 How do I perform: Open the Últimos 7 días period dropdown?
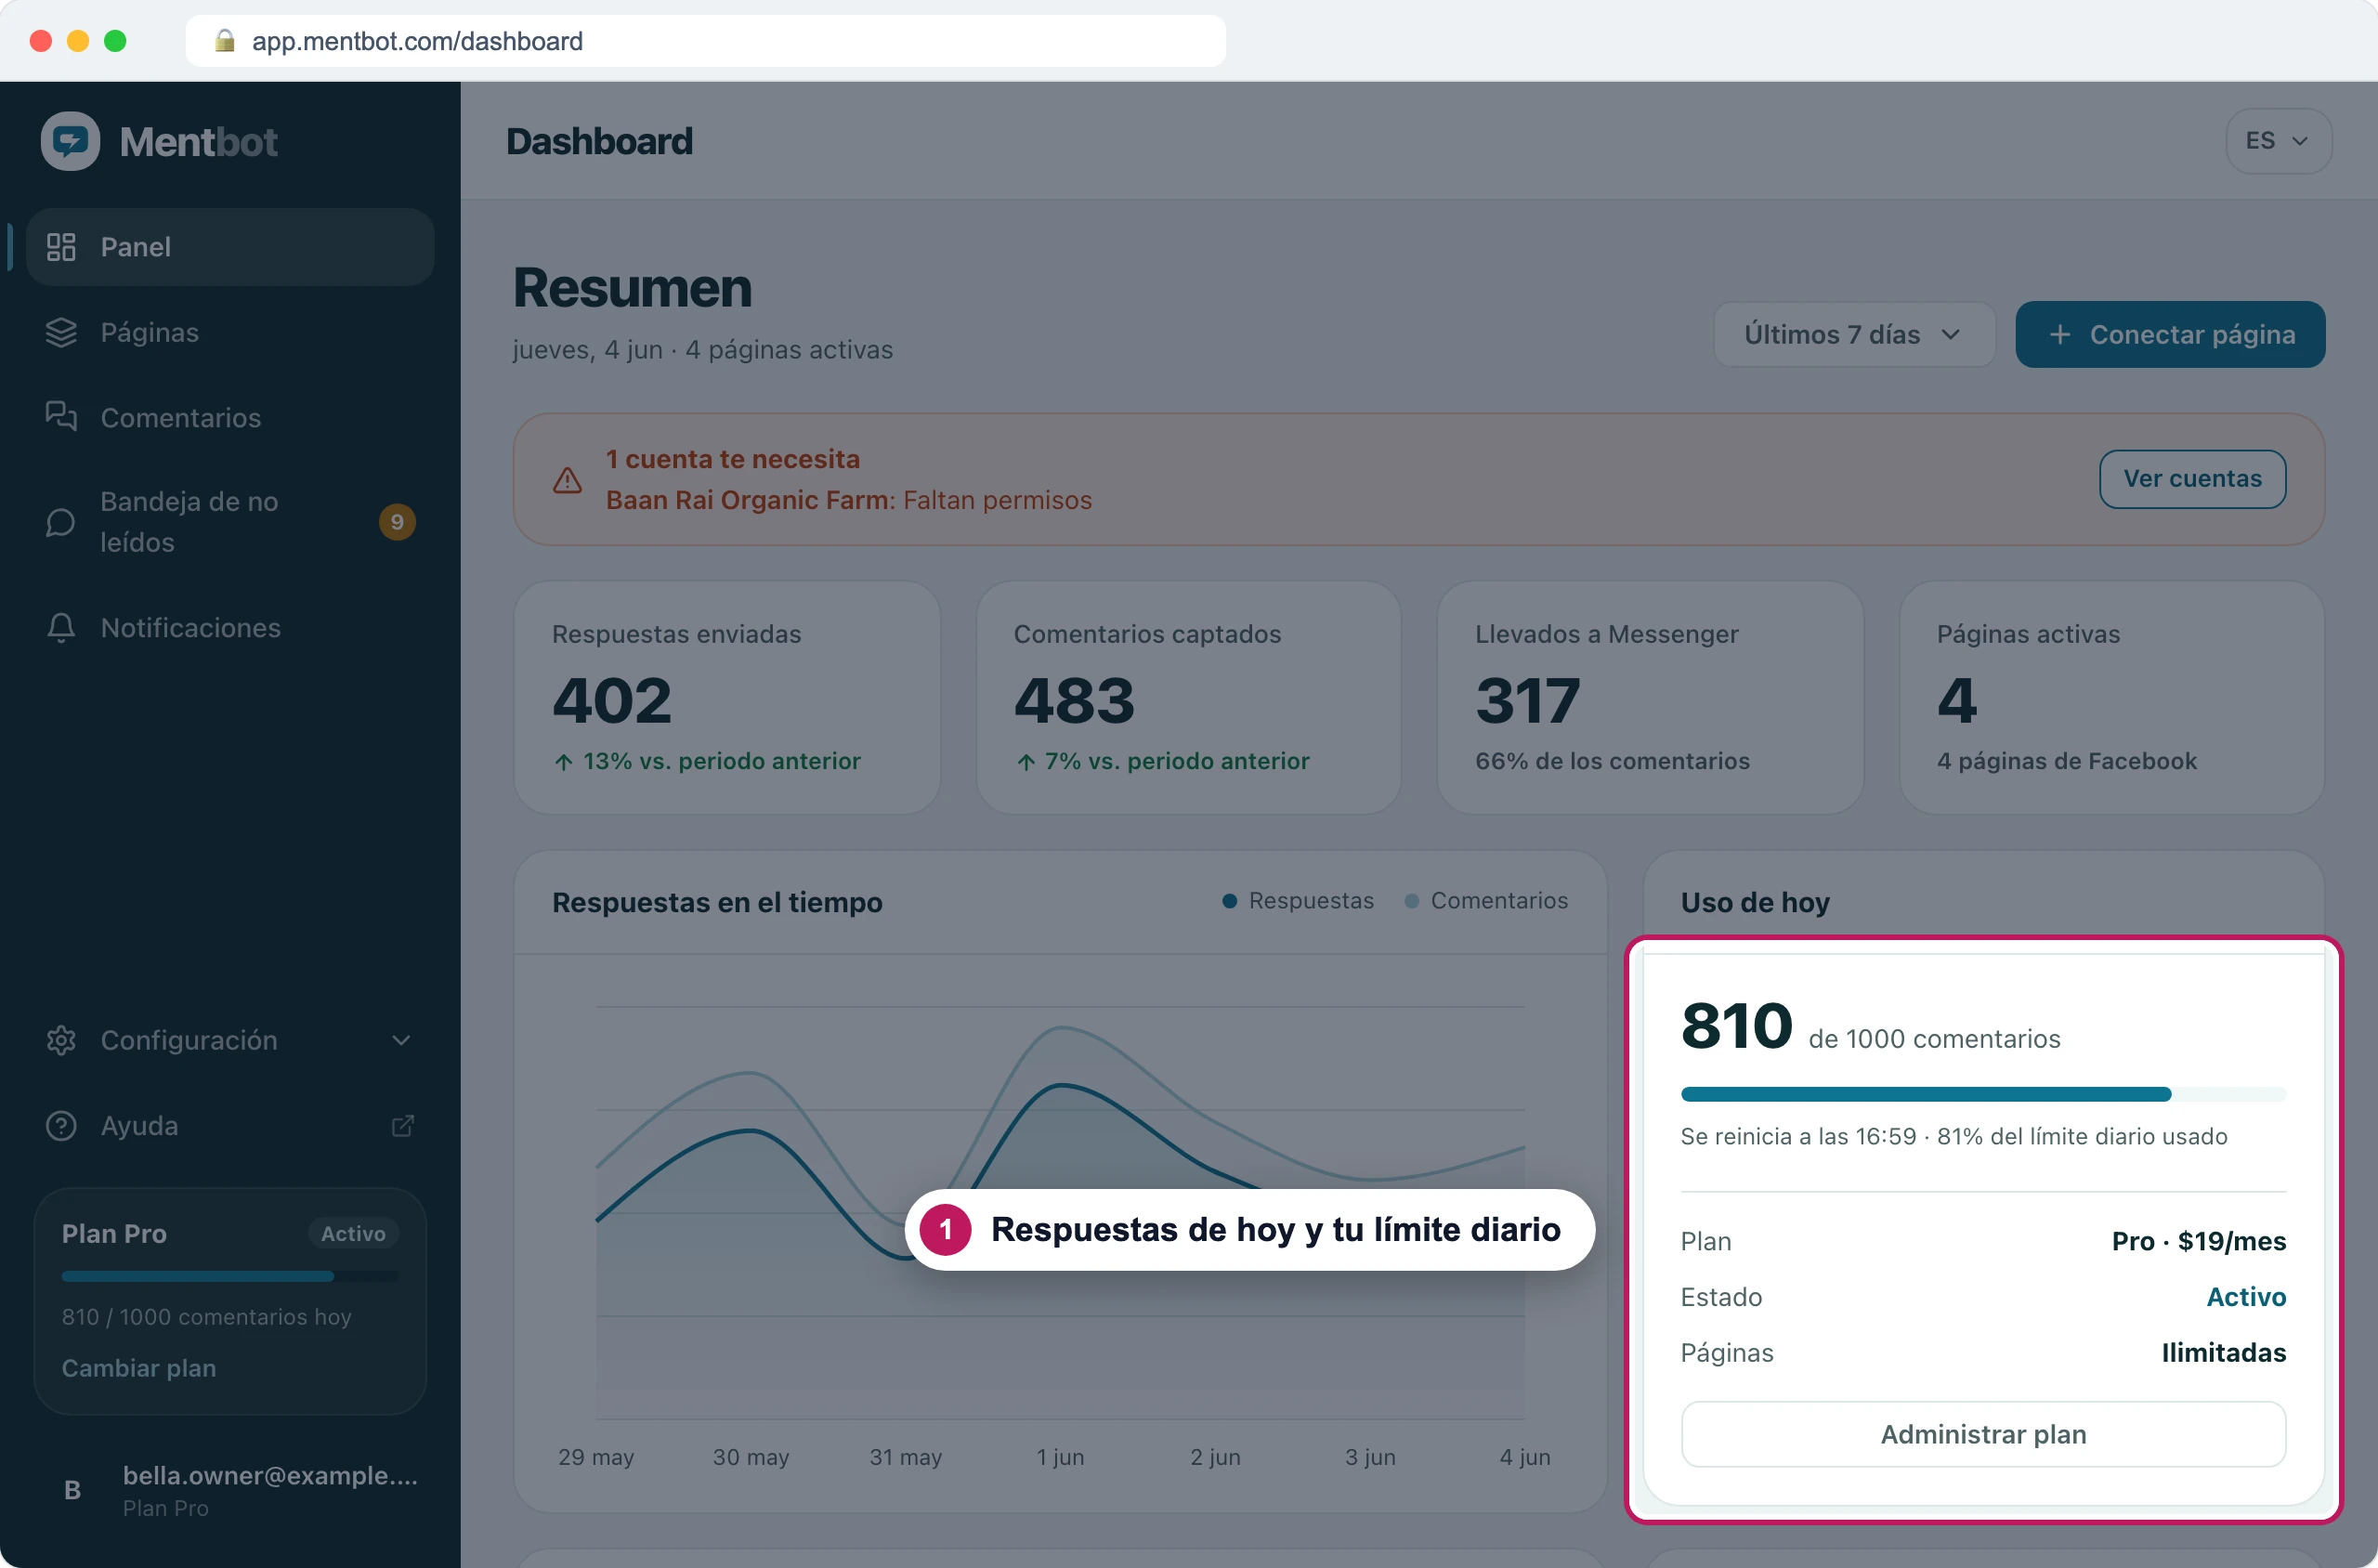pyautogui.click(x=1853, y=334)
